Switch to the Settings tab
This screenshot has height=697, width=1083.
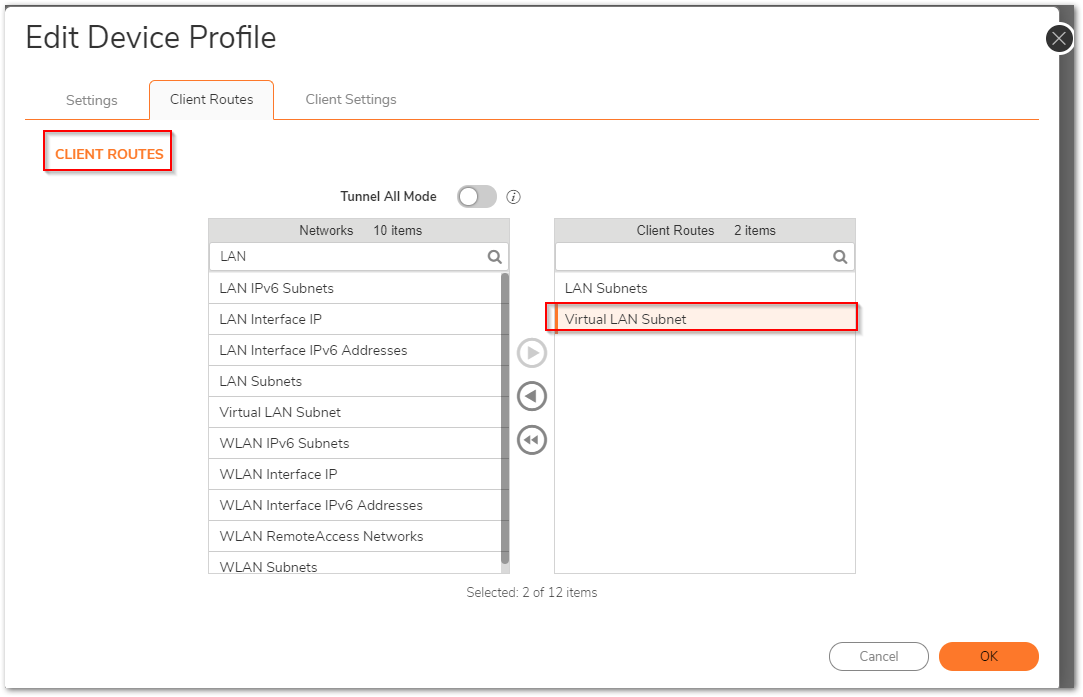pyautogui.click(x=92, y=100)
